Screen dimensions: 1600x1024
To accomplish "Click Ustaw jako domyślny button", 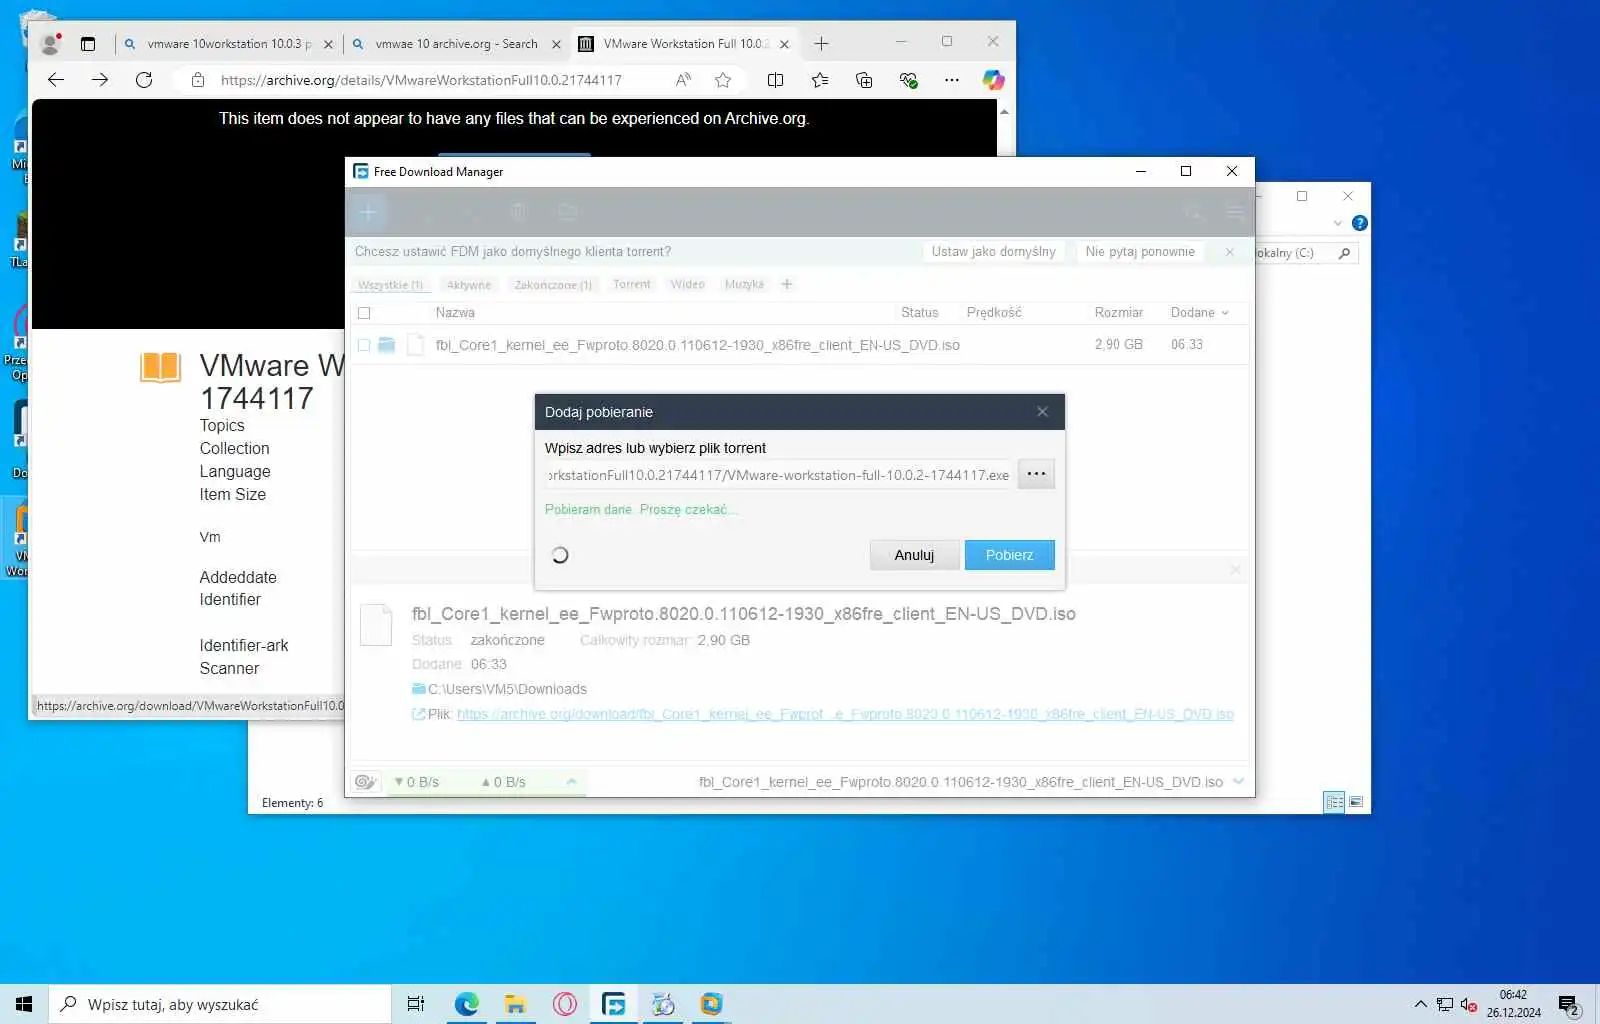I will [993, 252].
